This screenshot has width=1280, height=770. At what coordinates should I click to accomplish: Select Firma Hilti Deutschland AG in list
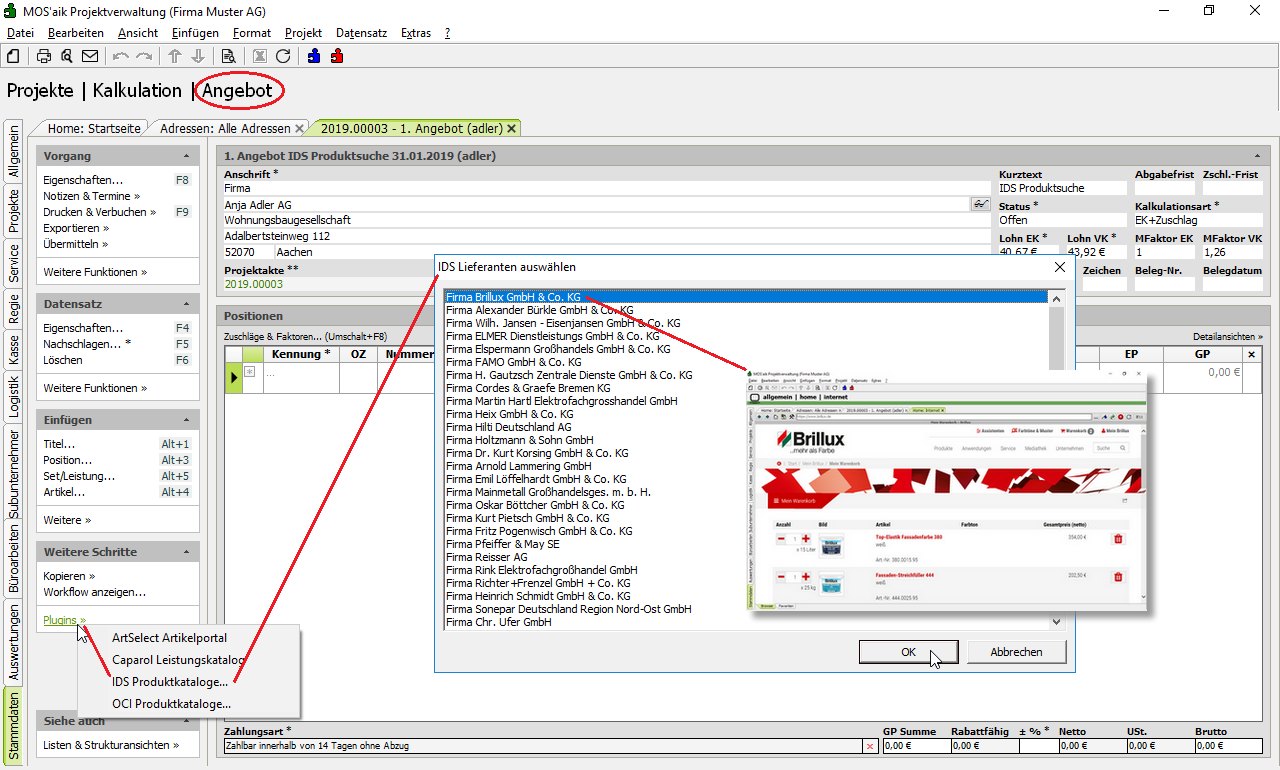pyautogui.click(x=746, y=427)
